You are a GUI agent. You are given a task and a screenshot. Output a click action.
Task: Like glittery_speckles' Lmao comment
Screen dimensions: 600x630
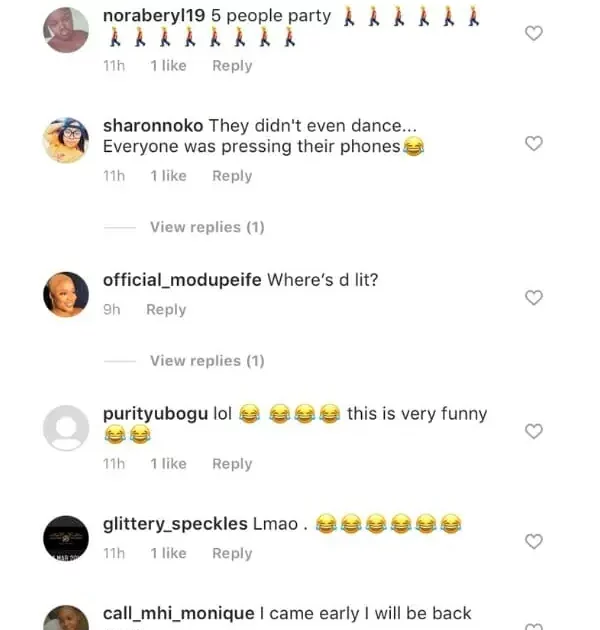[x=534, y=541]
